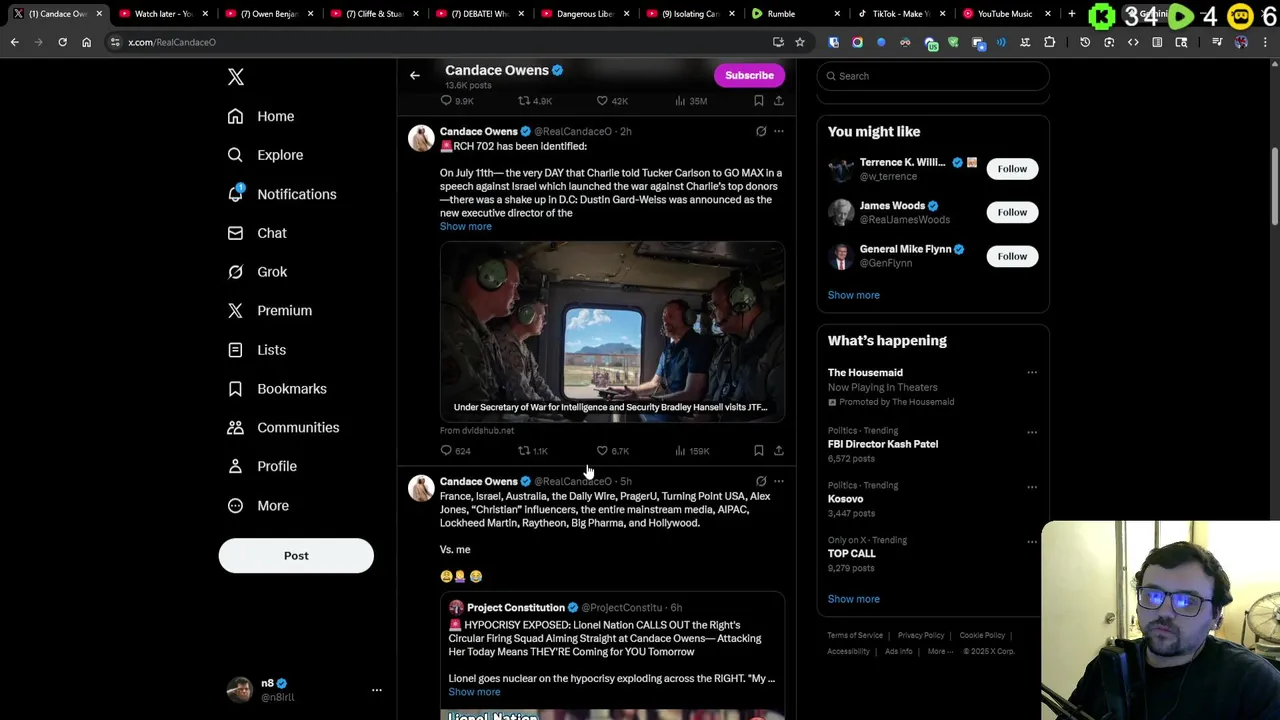Open Chat from the sidebar
This screenshot has height=720, width=1280.
[x=257, y=233]
